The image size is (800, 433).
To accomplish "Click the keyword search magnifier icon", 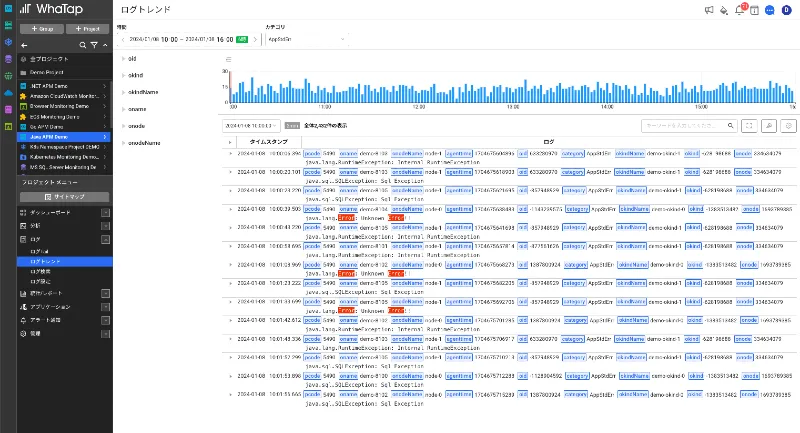I will pyautogui.click(x=731, y=125).
